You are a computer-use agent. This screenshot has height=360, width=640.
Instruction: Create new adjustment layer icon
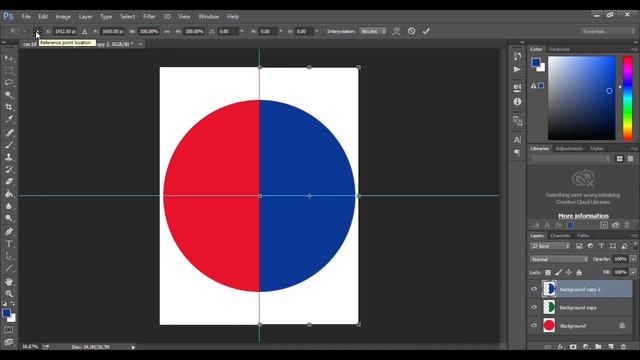(586, 347)
